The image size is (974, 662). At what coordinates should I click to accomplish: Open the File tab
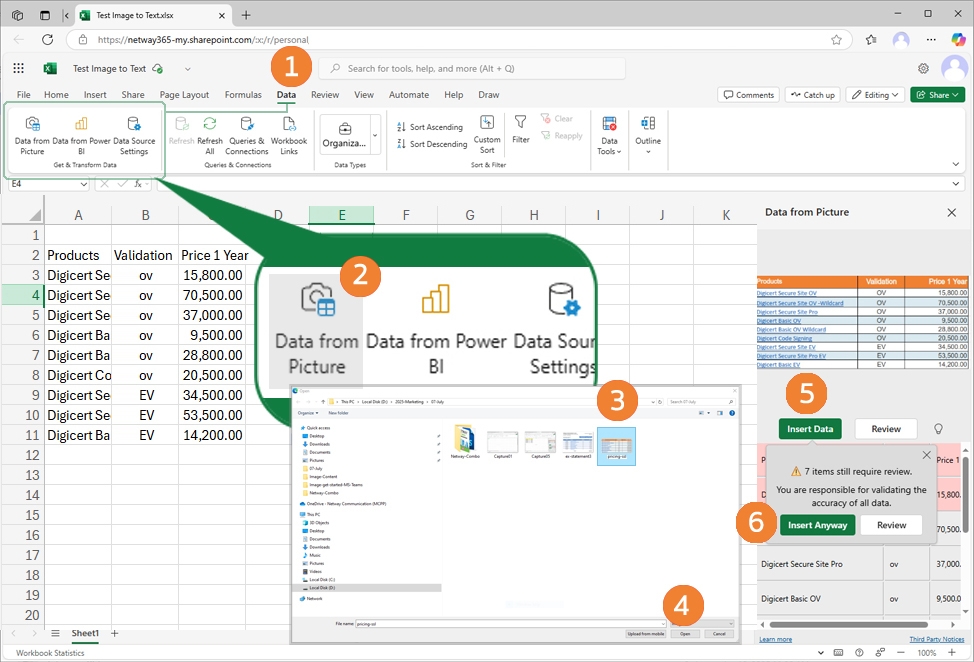(x=24, y=94)
